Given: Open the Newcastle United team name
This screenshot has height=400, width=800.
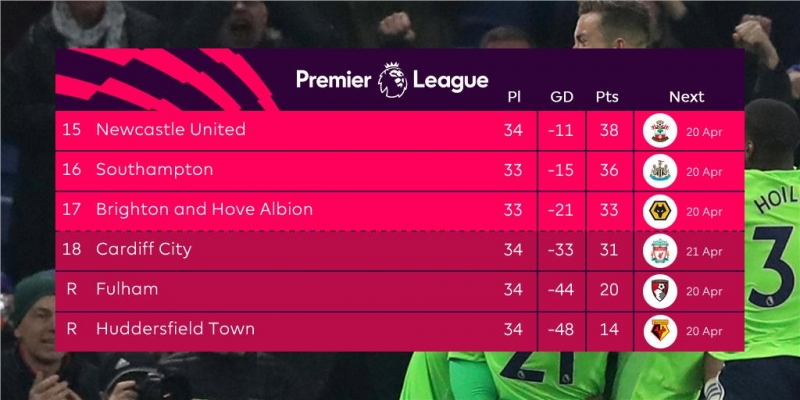Looking at the screenshot, I should coord(170,130).
